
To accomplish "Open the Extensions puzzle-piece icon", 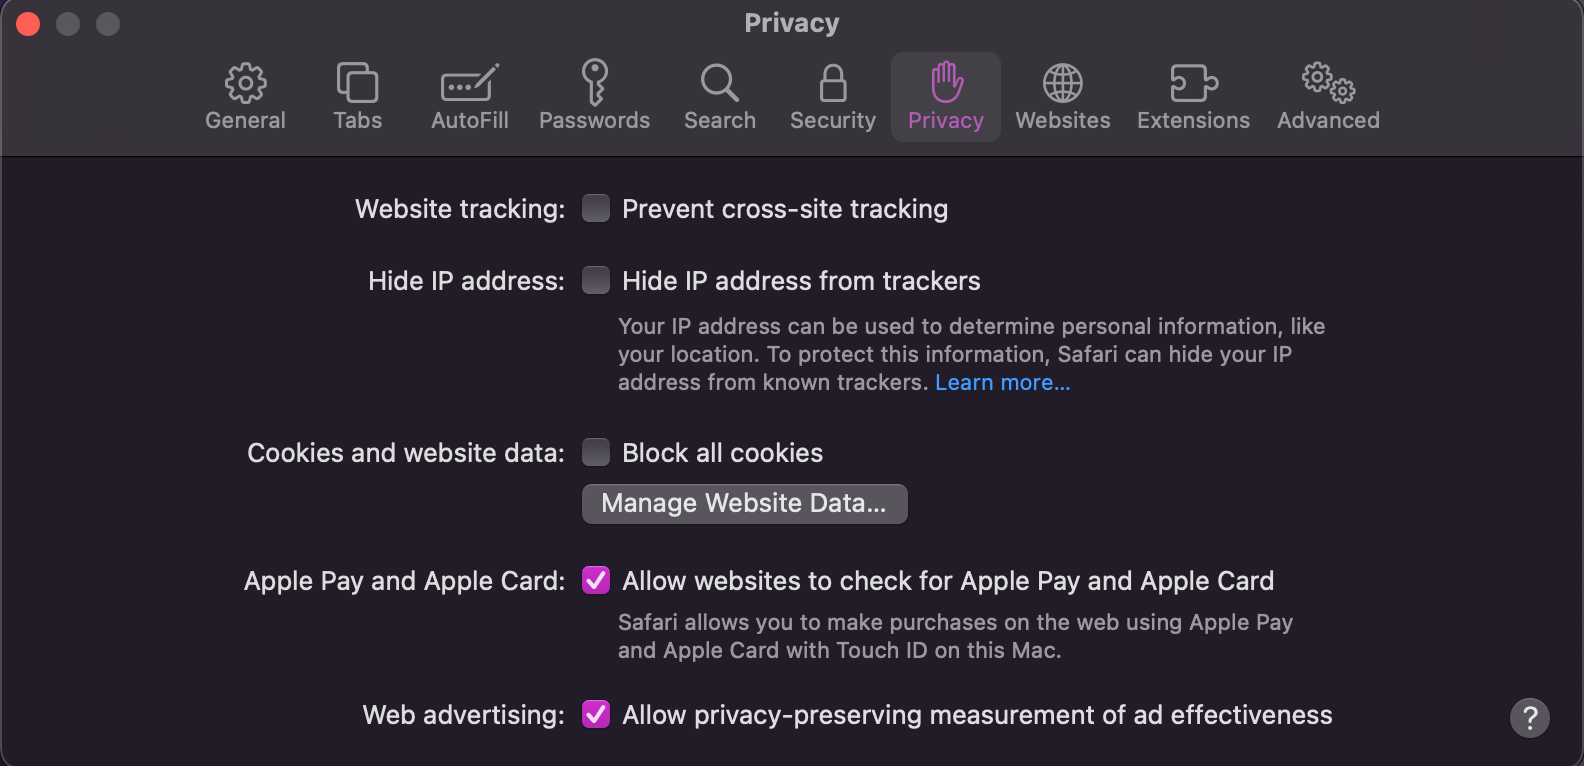I will click(x=1193, y=95).
